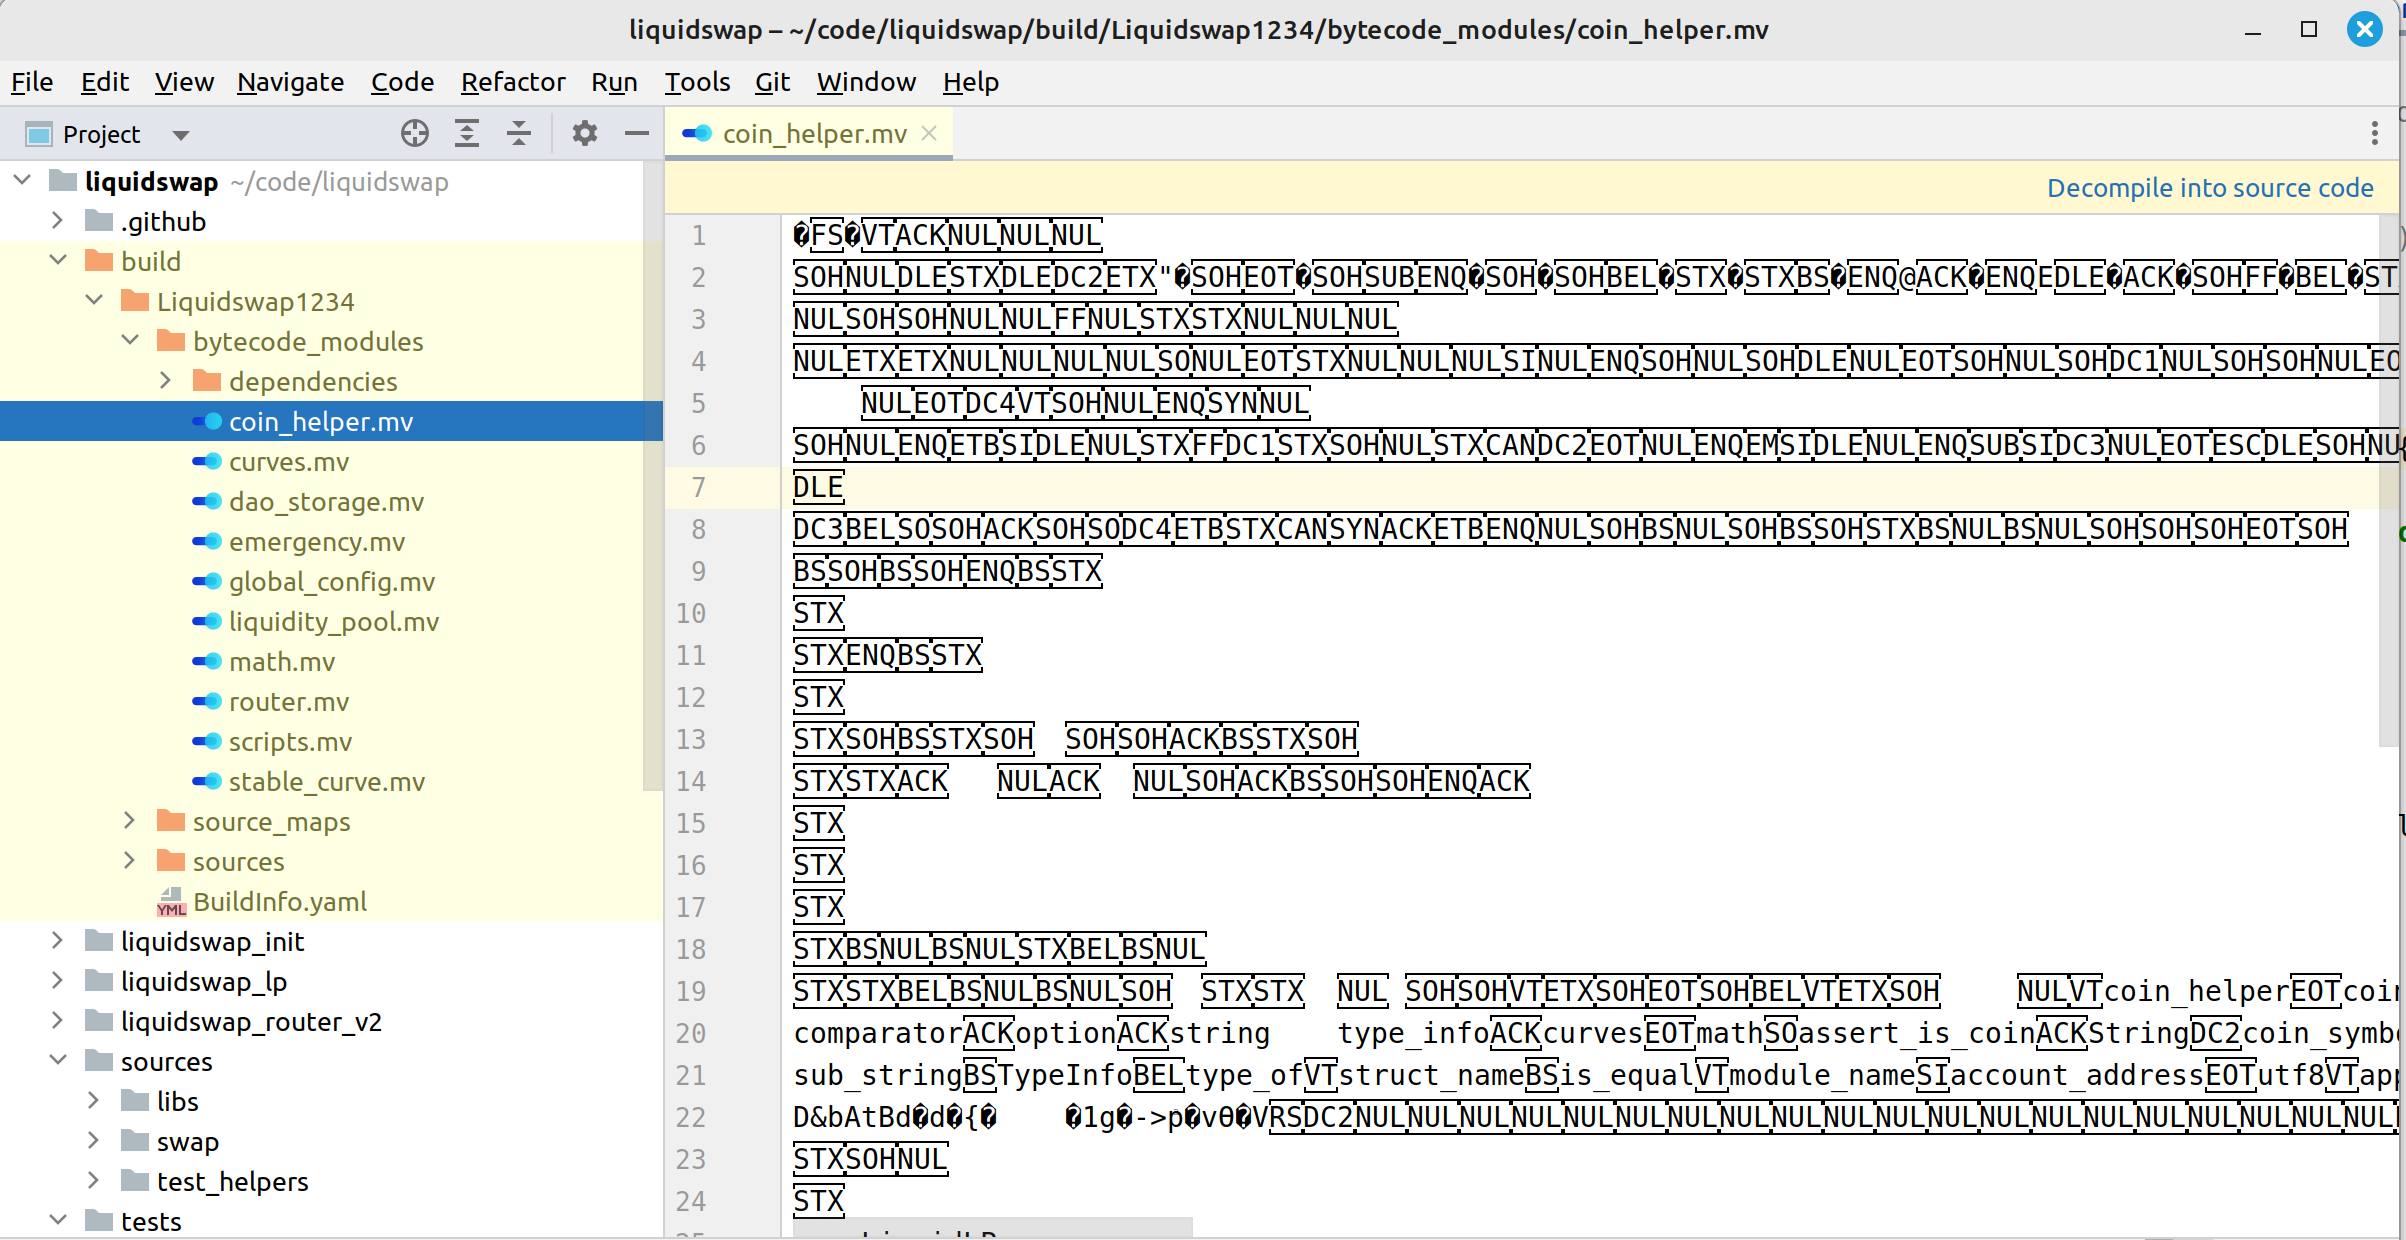Click line number 20 in gutter
The height and width of the screenshot is (1240, 2406).
[691, 1033]
